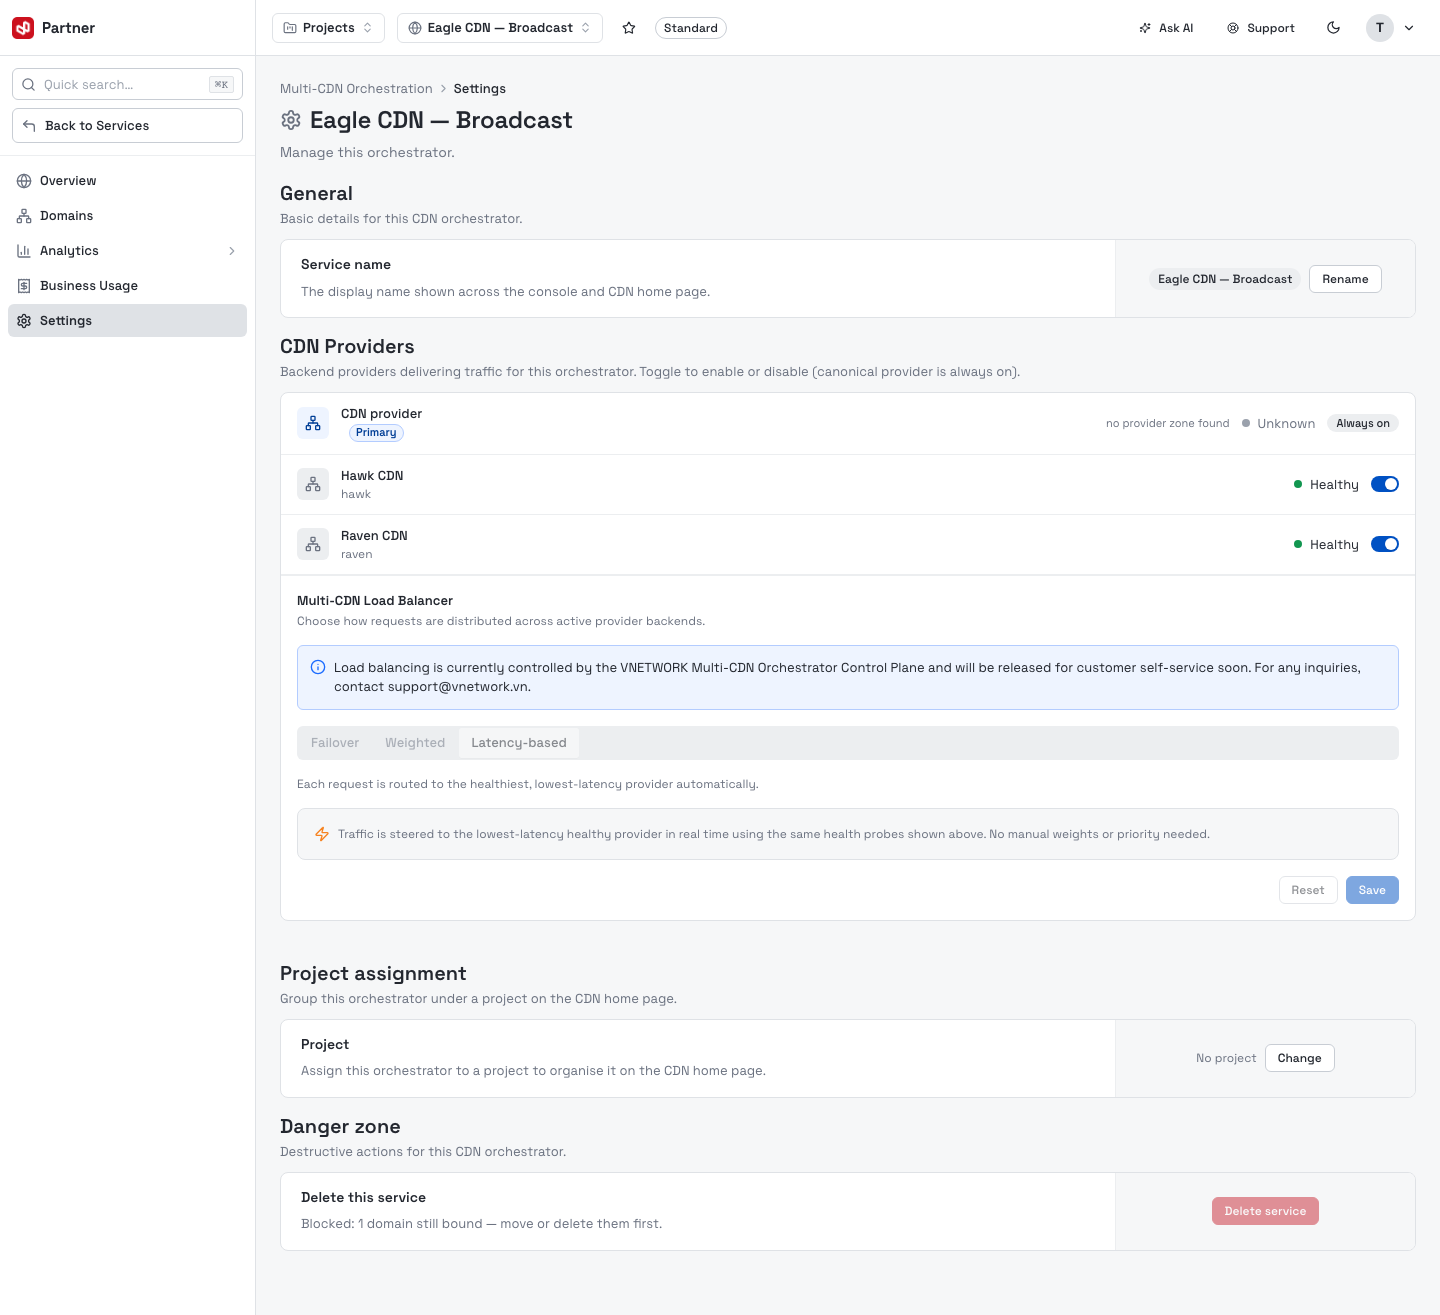Disable the Raven CDN provider toggle
The height and width of the screenshot is (1315, 1440).
(x=1385, y=544)
